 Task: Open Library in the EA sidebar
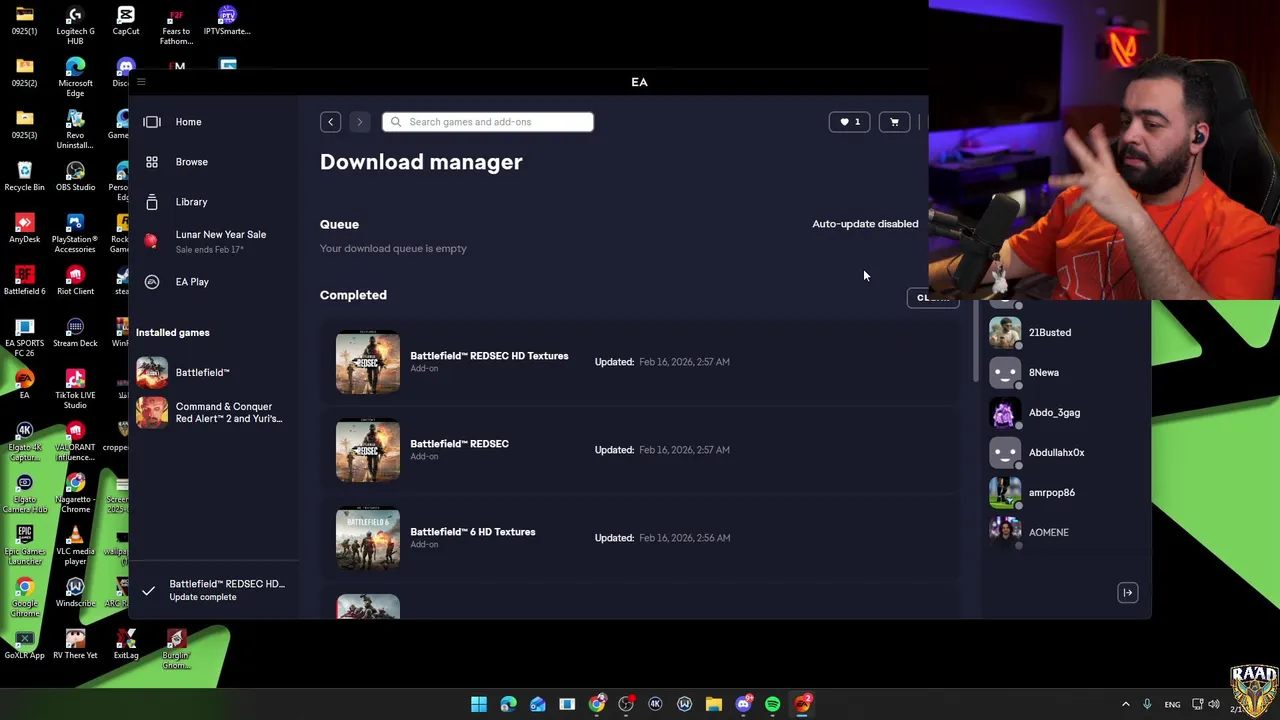(191, 202)
